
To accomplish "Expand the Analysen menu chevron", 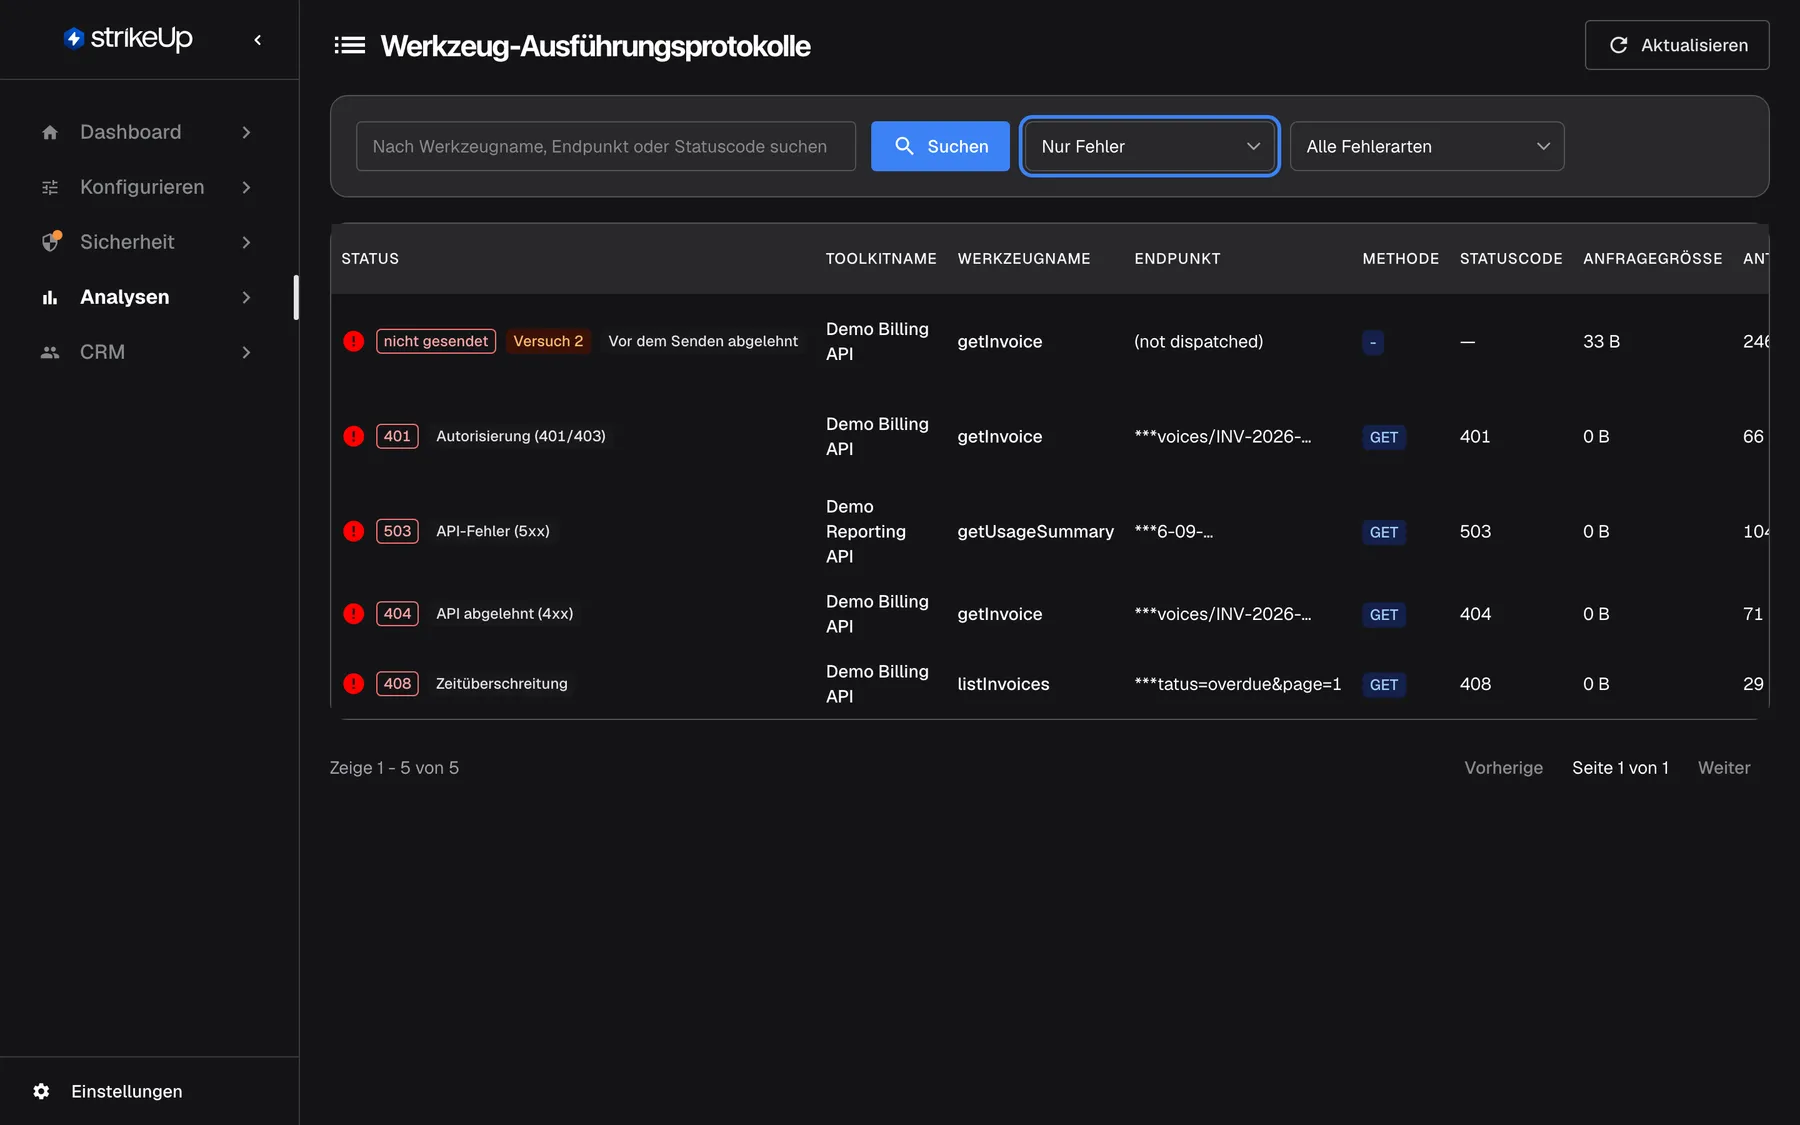I will (x=246, y=297).
